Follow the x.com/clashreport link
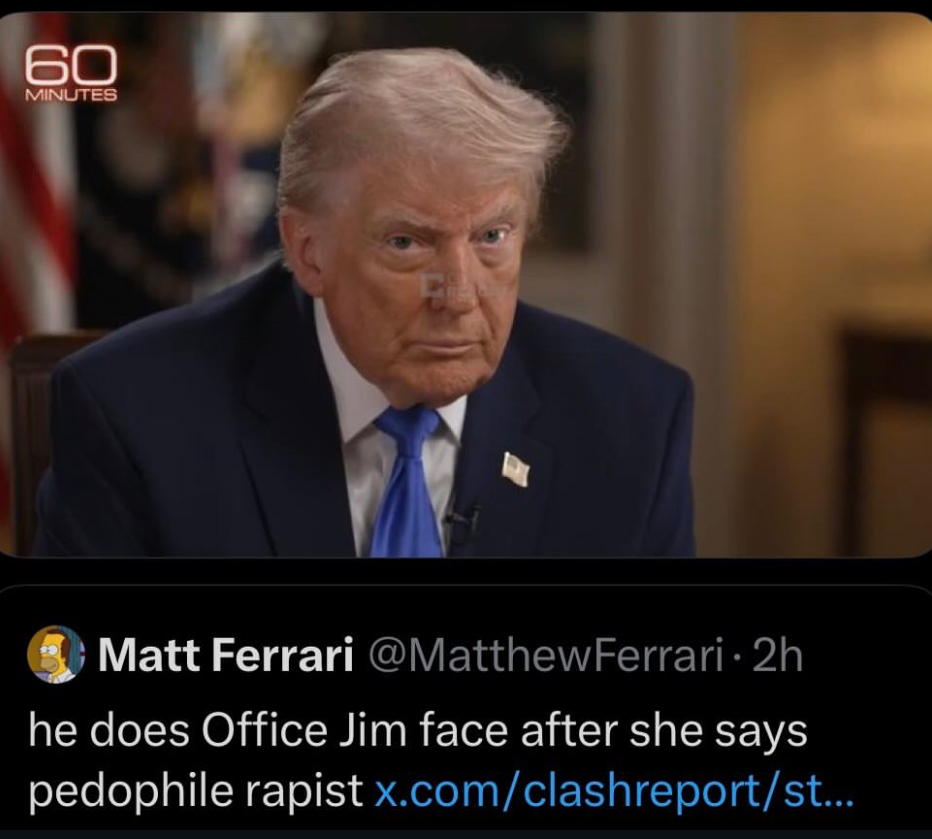 point(613,791)
